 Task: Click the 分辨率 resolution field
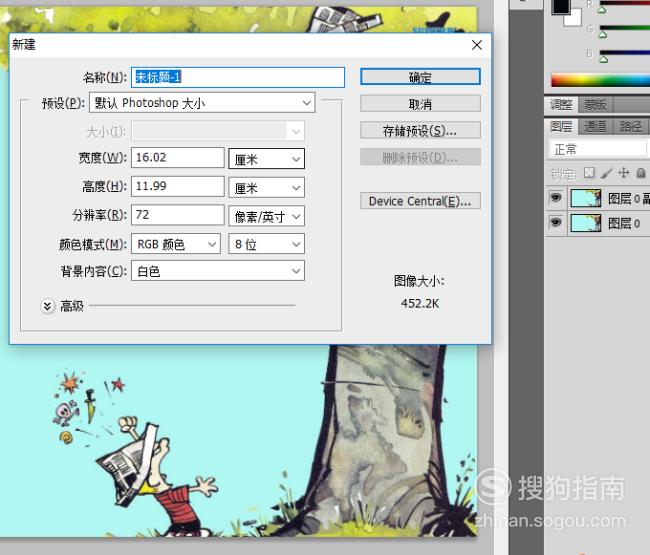click(x=178, y=215)
